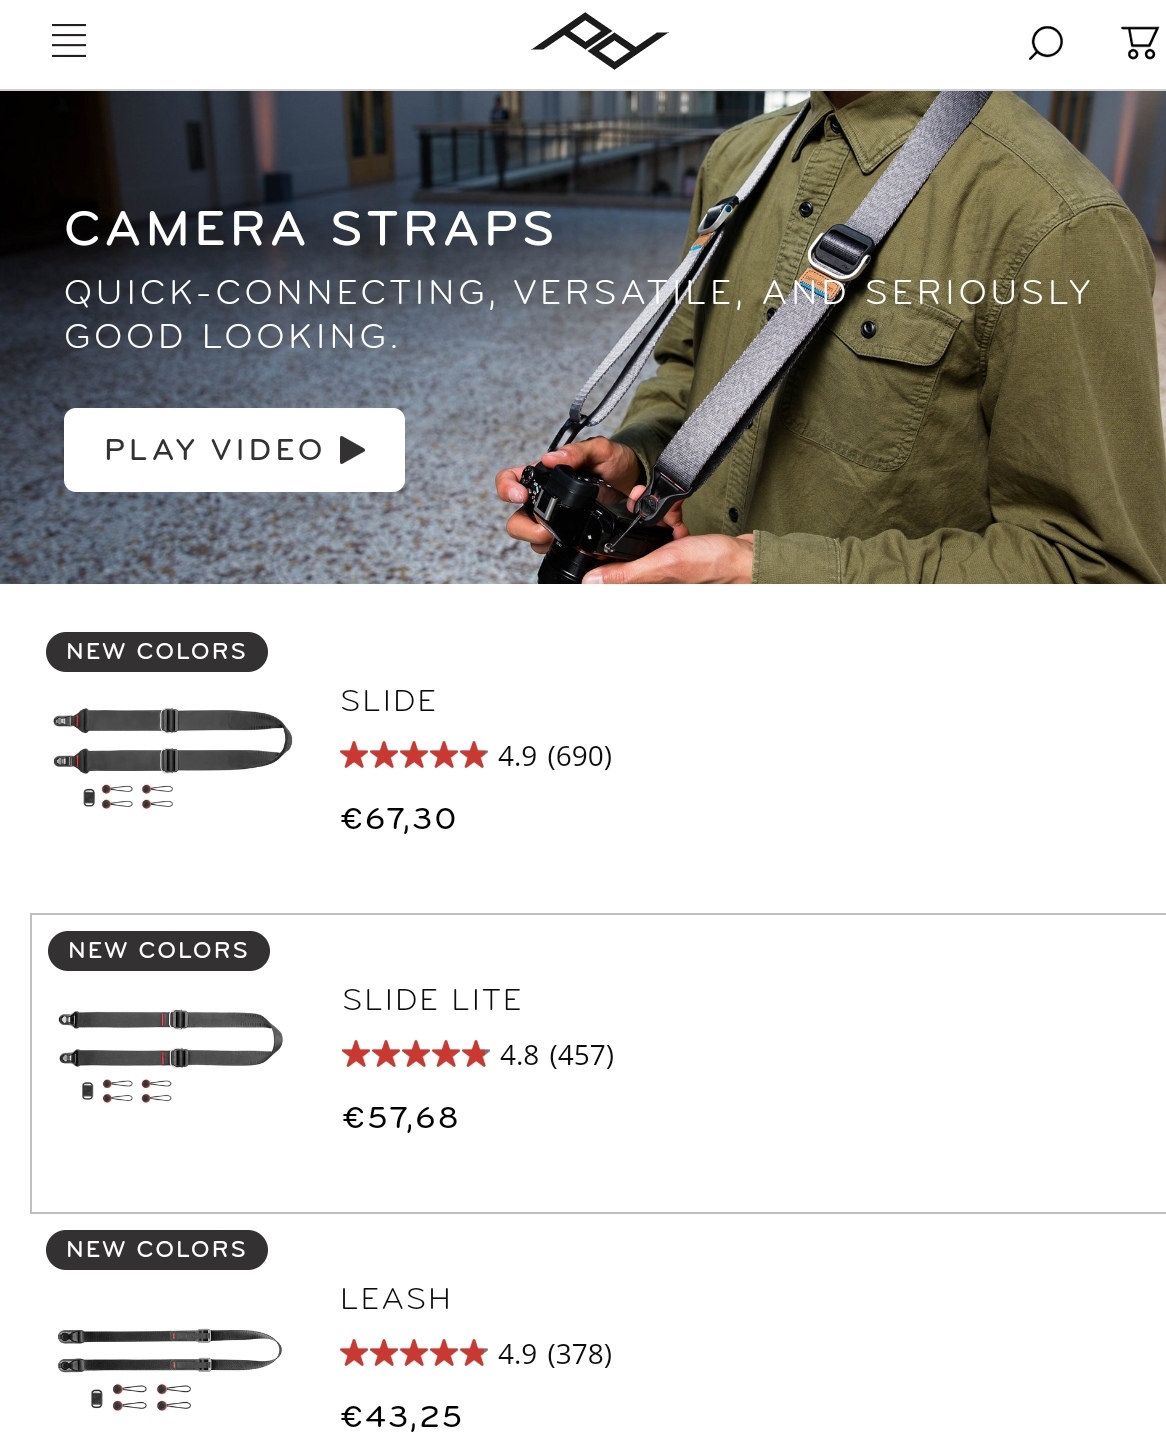
Task: Click the €57,68 Slide Lite price
Action: [x=400, y=1118]
